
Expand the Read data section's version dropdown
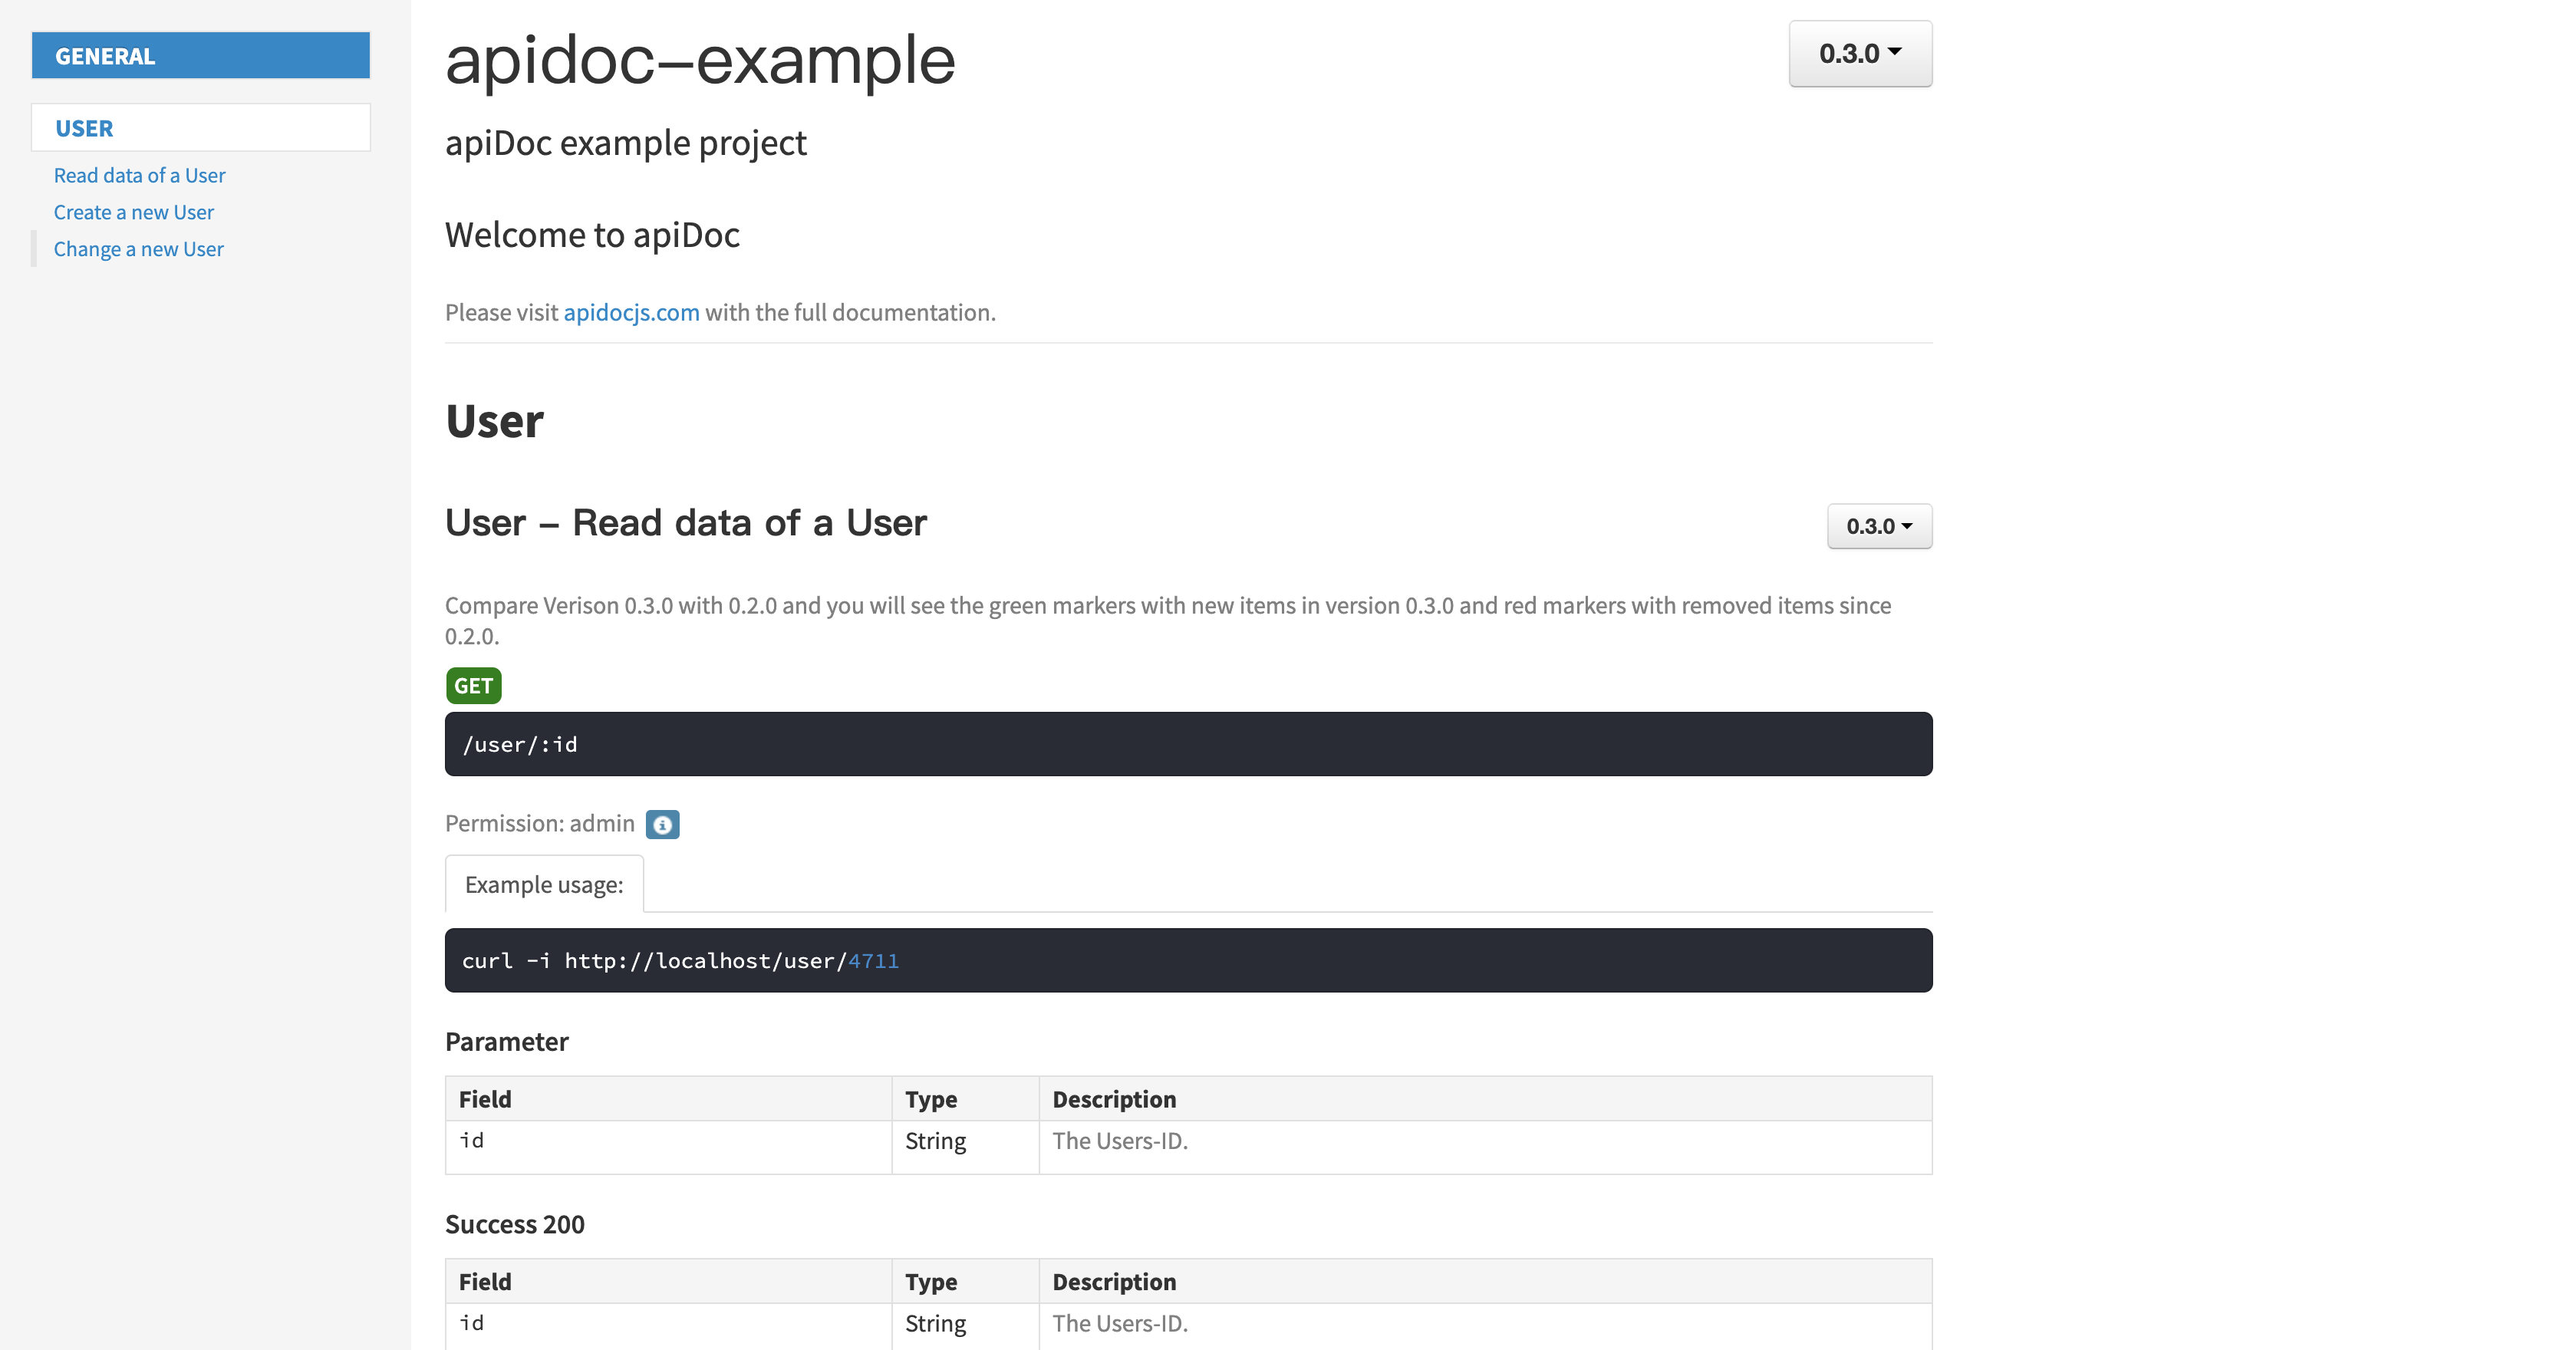pyautogui.click(x=1878, y=526)
